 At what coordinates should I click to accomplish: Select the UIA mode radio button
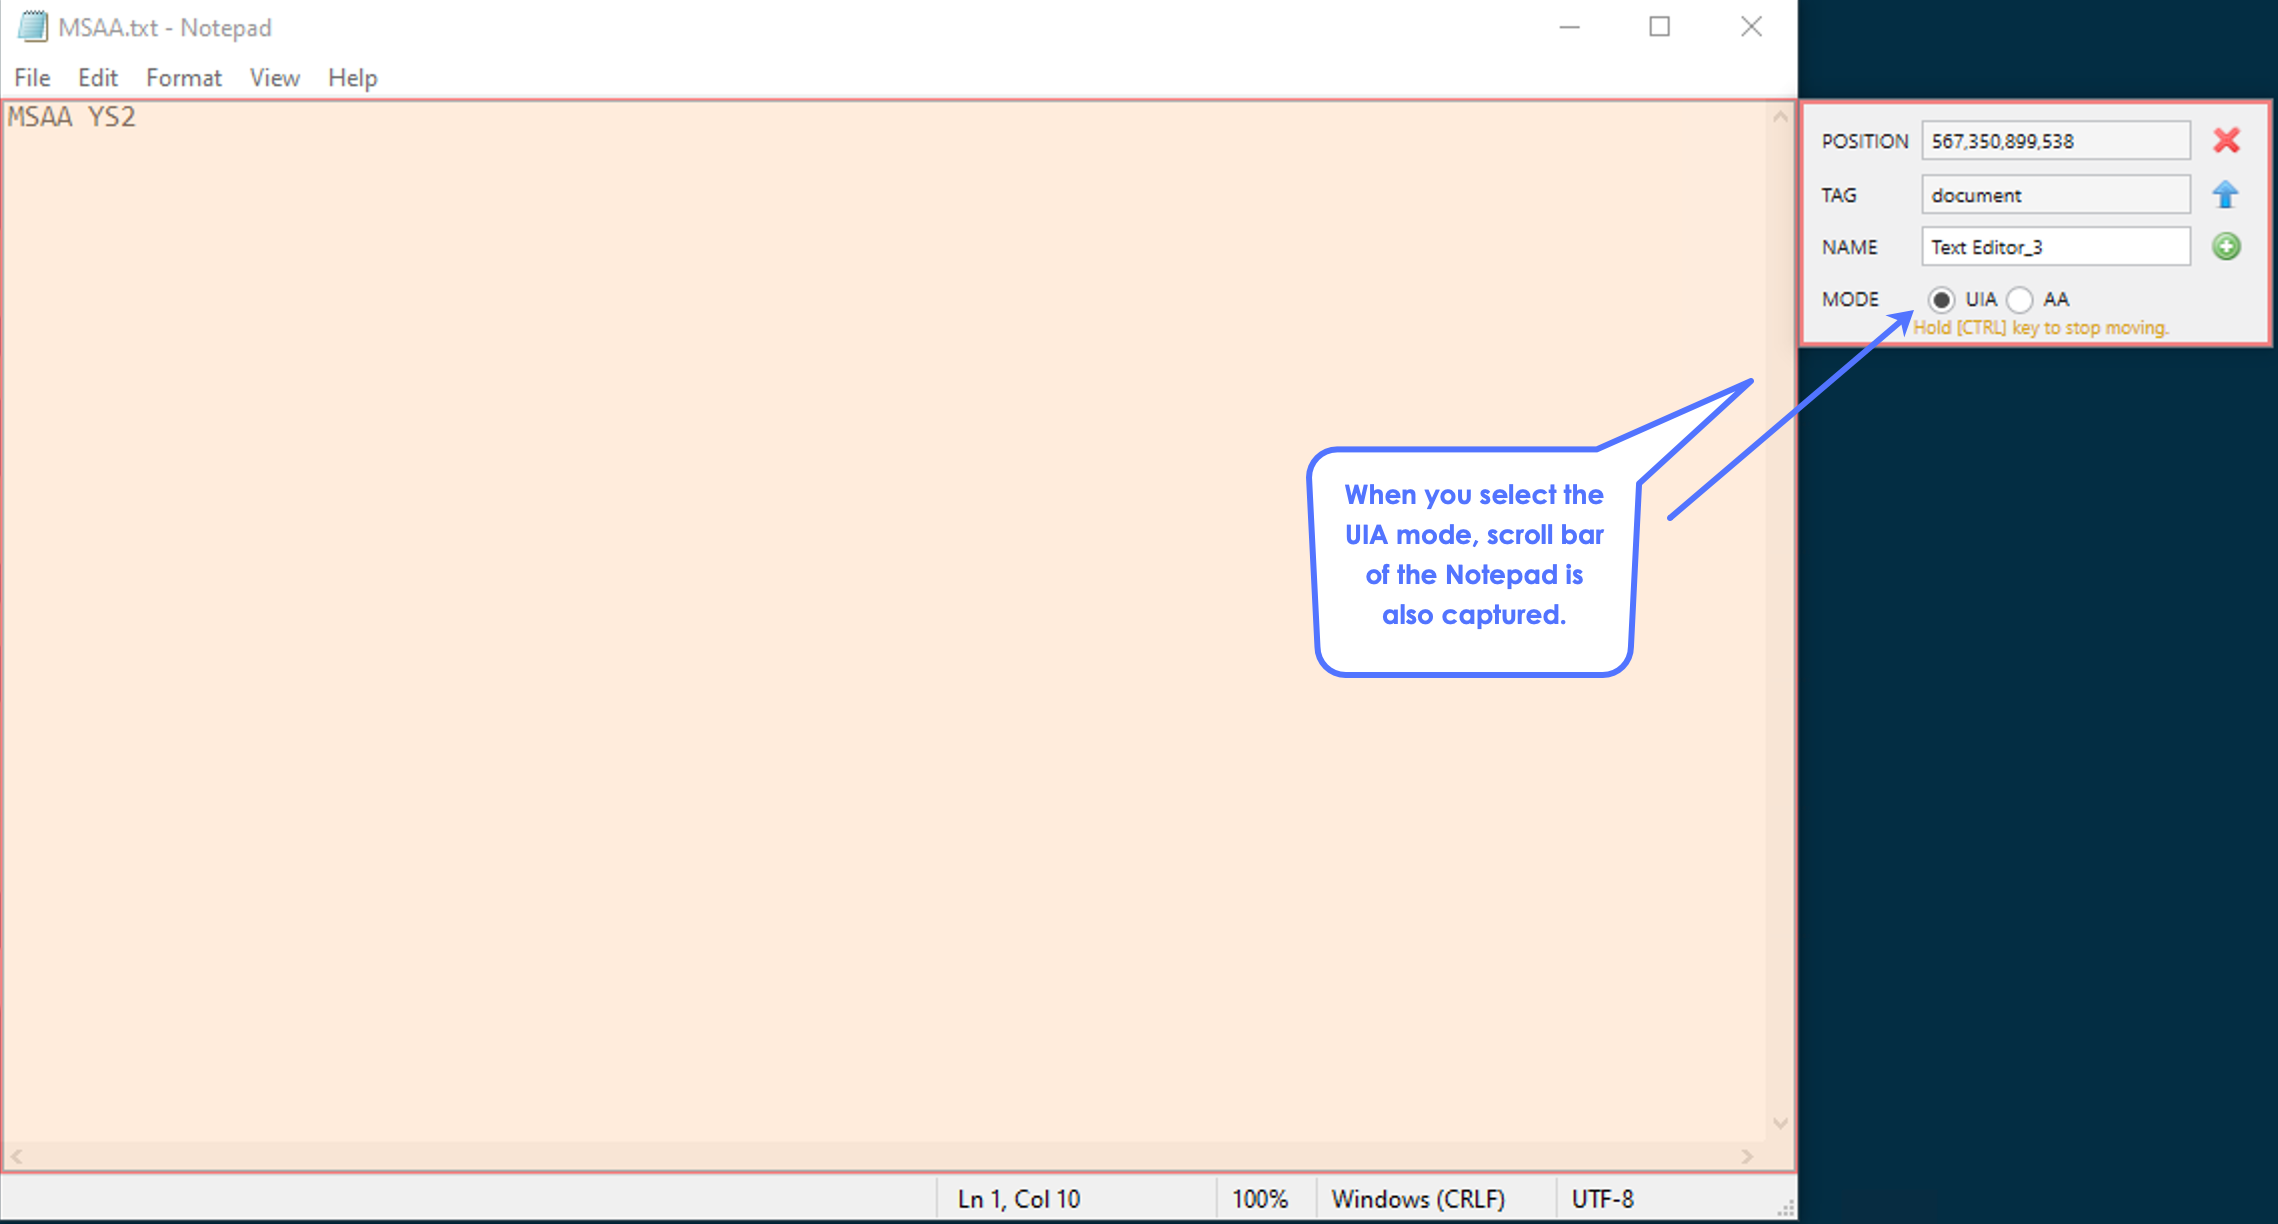coord(1941,299)
